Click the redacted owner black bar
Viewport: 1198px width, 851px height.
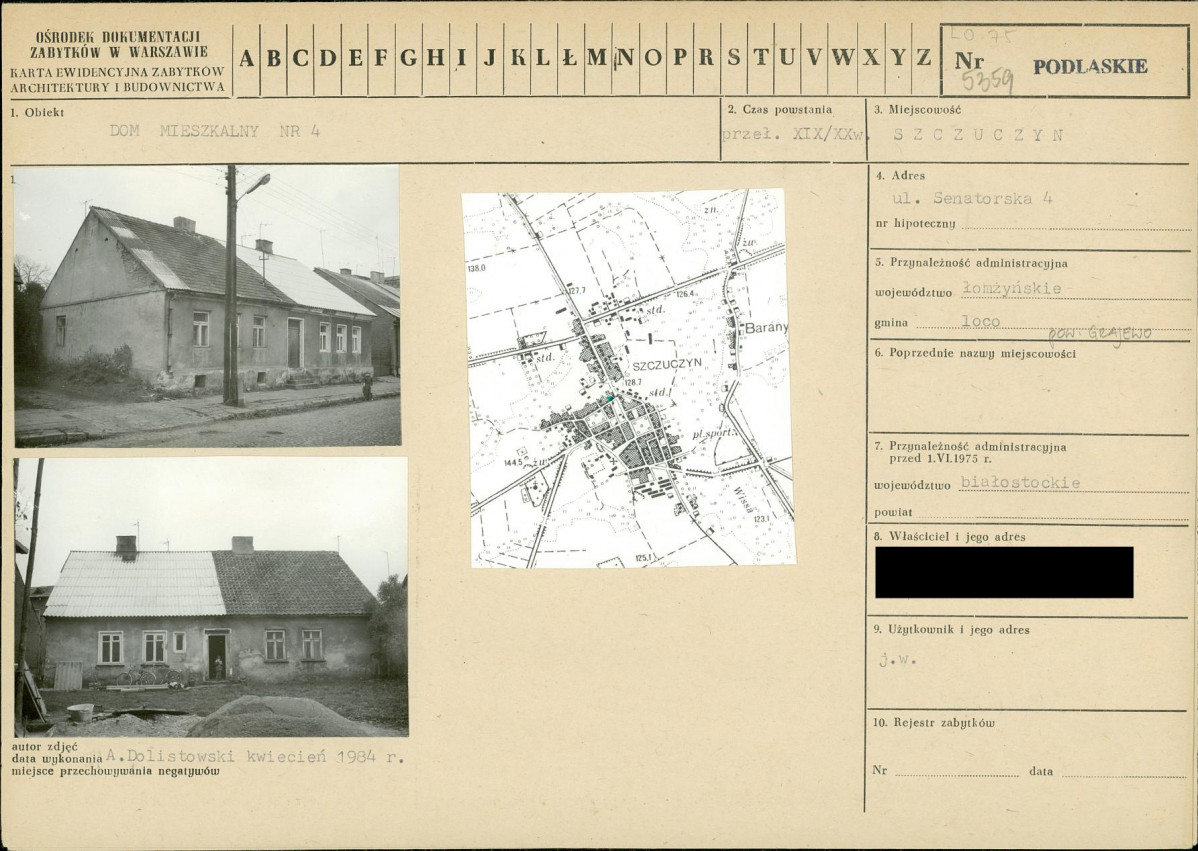[x=1004, y=572]
